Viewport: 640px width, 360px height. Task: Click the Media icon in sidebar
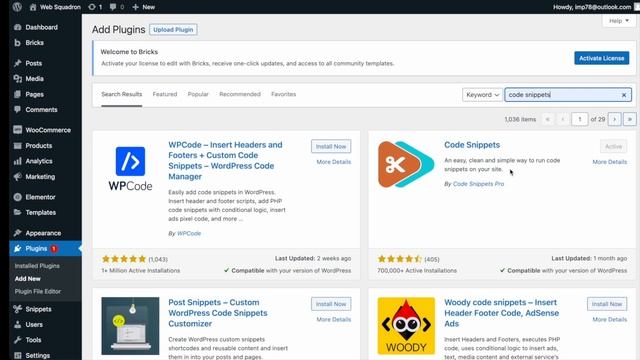(17, 79)
